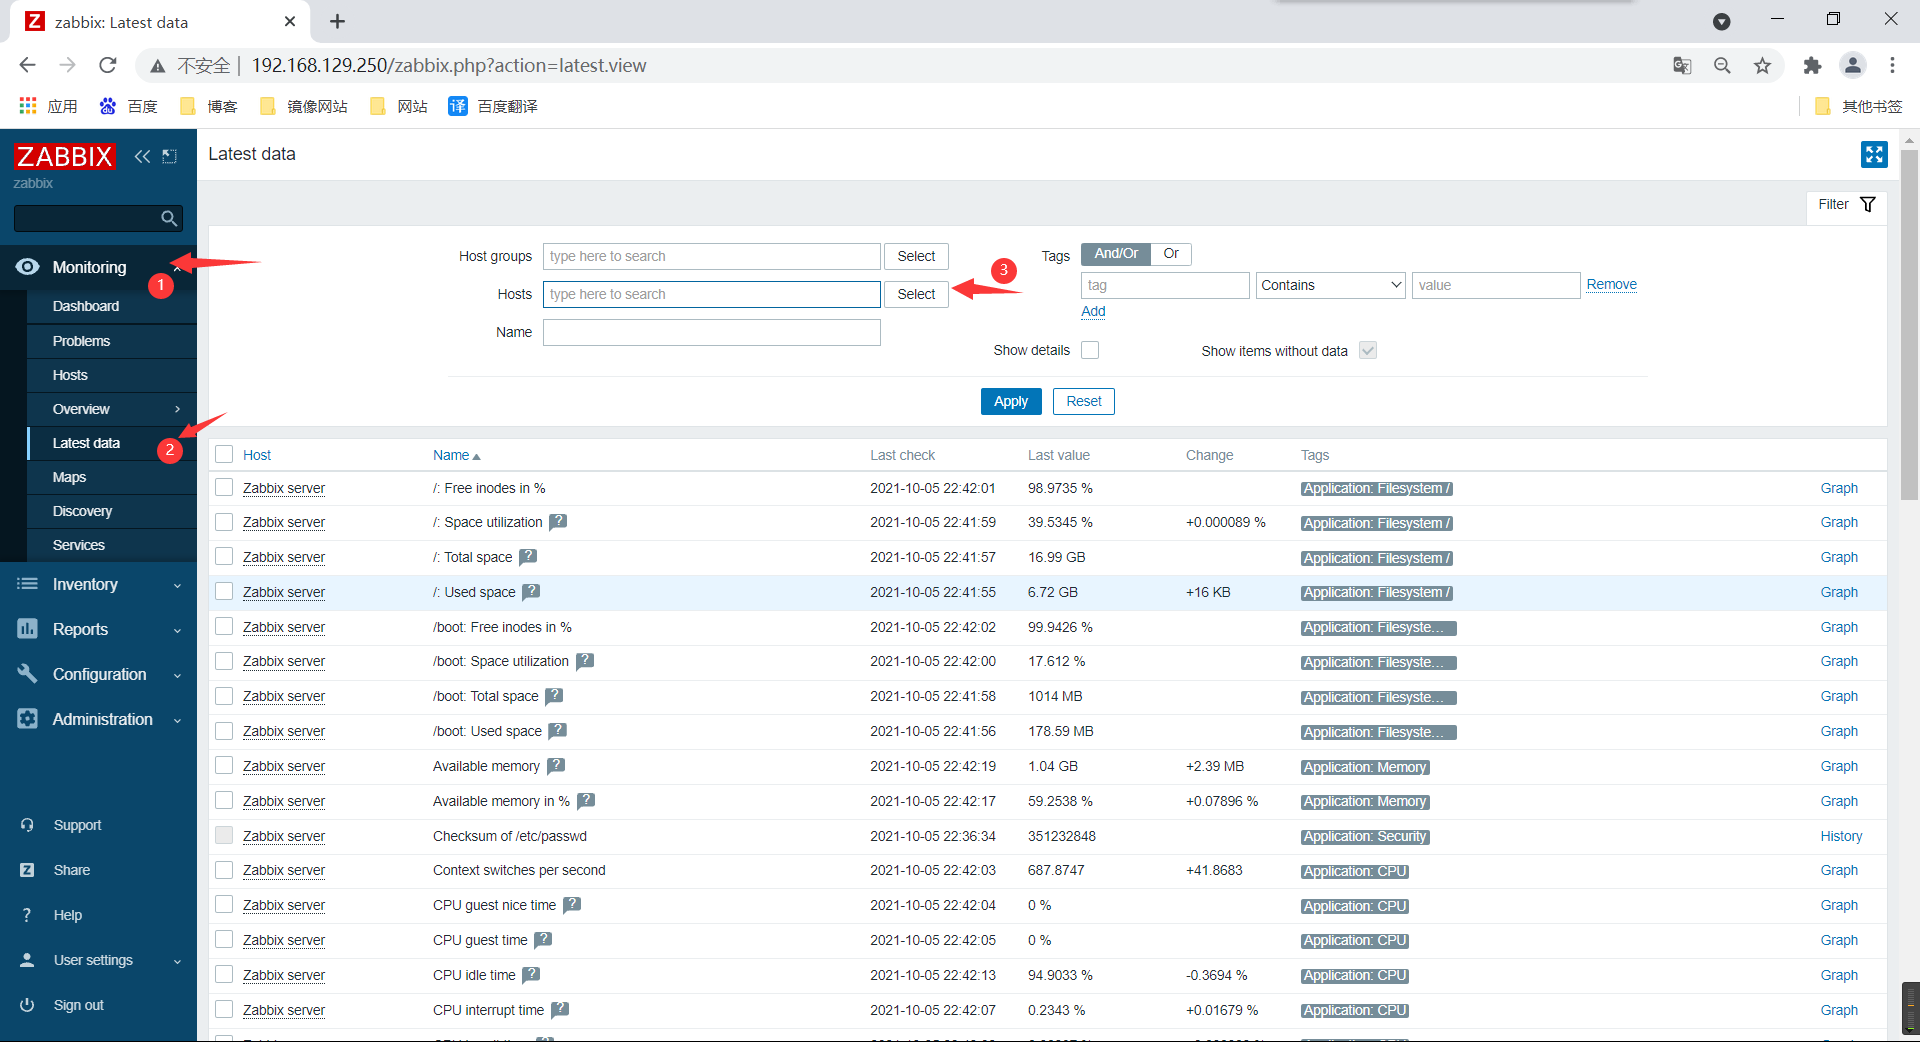Open browser extensions puzzle icon

pos(1812,65)
